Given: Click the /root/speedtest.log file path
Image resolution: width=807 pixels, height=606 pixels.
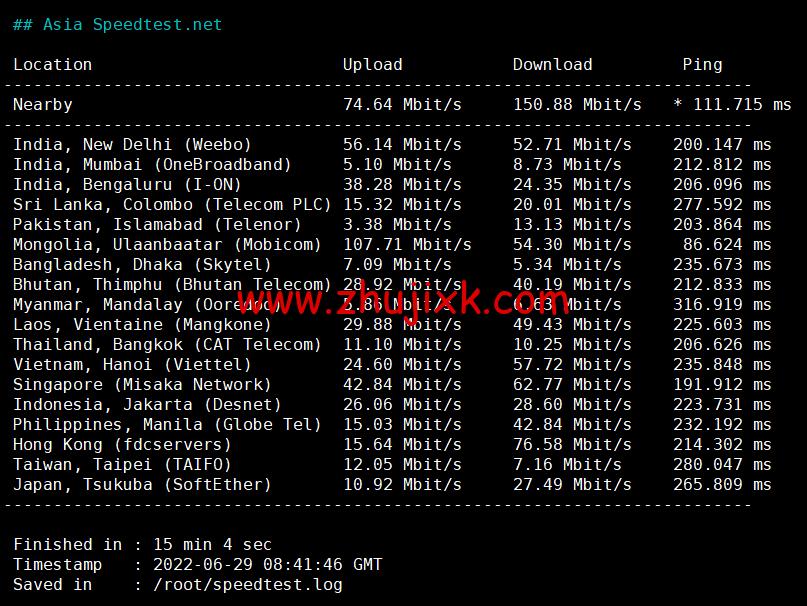Looking at the screenshot, I should pos(248,585).
